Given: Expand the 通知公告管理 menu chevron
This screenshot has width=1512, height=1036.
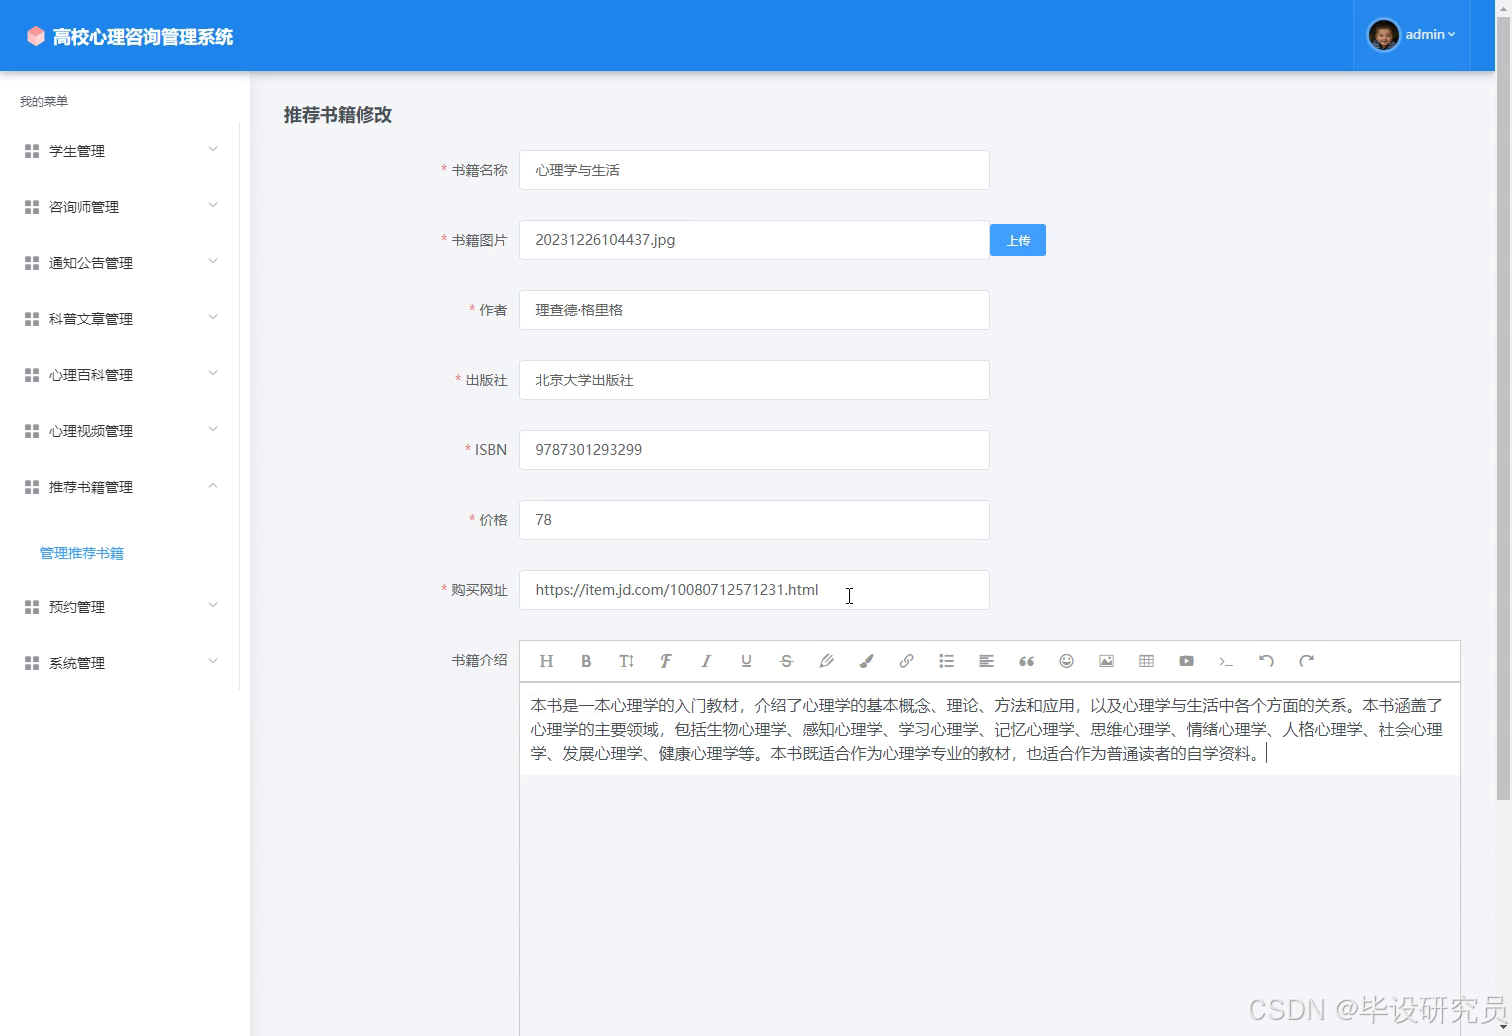Looking at the screenshot, I should 212,262.
